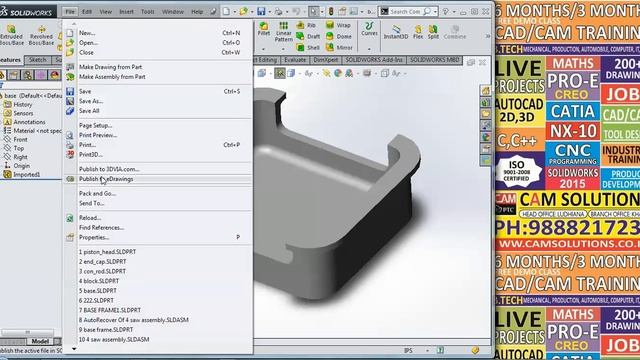Choose Close from the File menu
640x360 pixels.
point(158,53)
